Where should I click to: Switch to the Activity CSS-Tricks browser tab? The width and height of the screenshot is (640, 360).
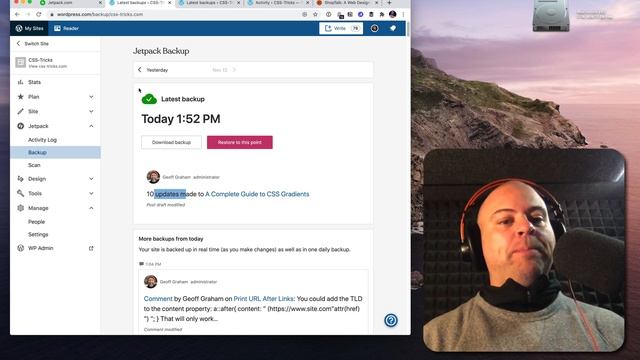[x=278, y=3]
